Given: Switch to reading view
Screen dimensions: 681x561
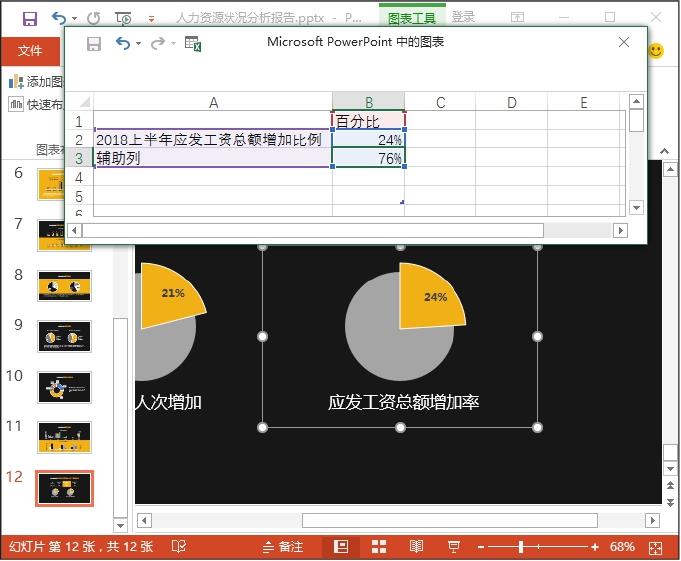Looking at the screenshot, I should (x=416, y=547).
